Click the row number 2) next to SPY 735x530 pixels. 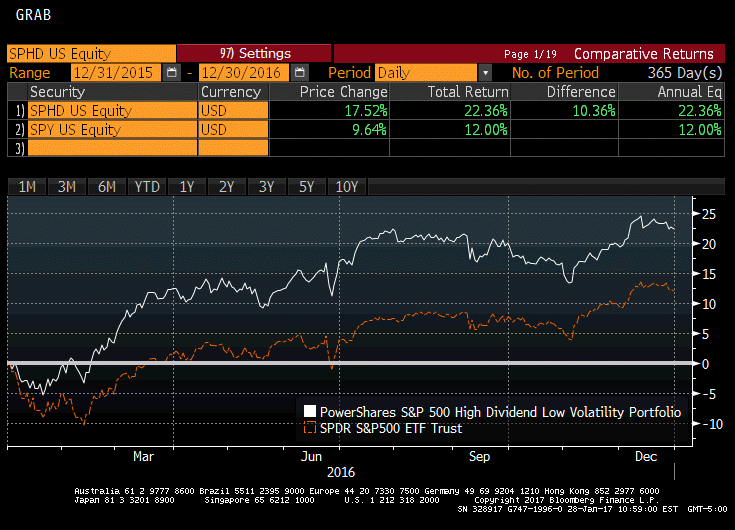[19, 130]
